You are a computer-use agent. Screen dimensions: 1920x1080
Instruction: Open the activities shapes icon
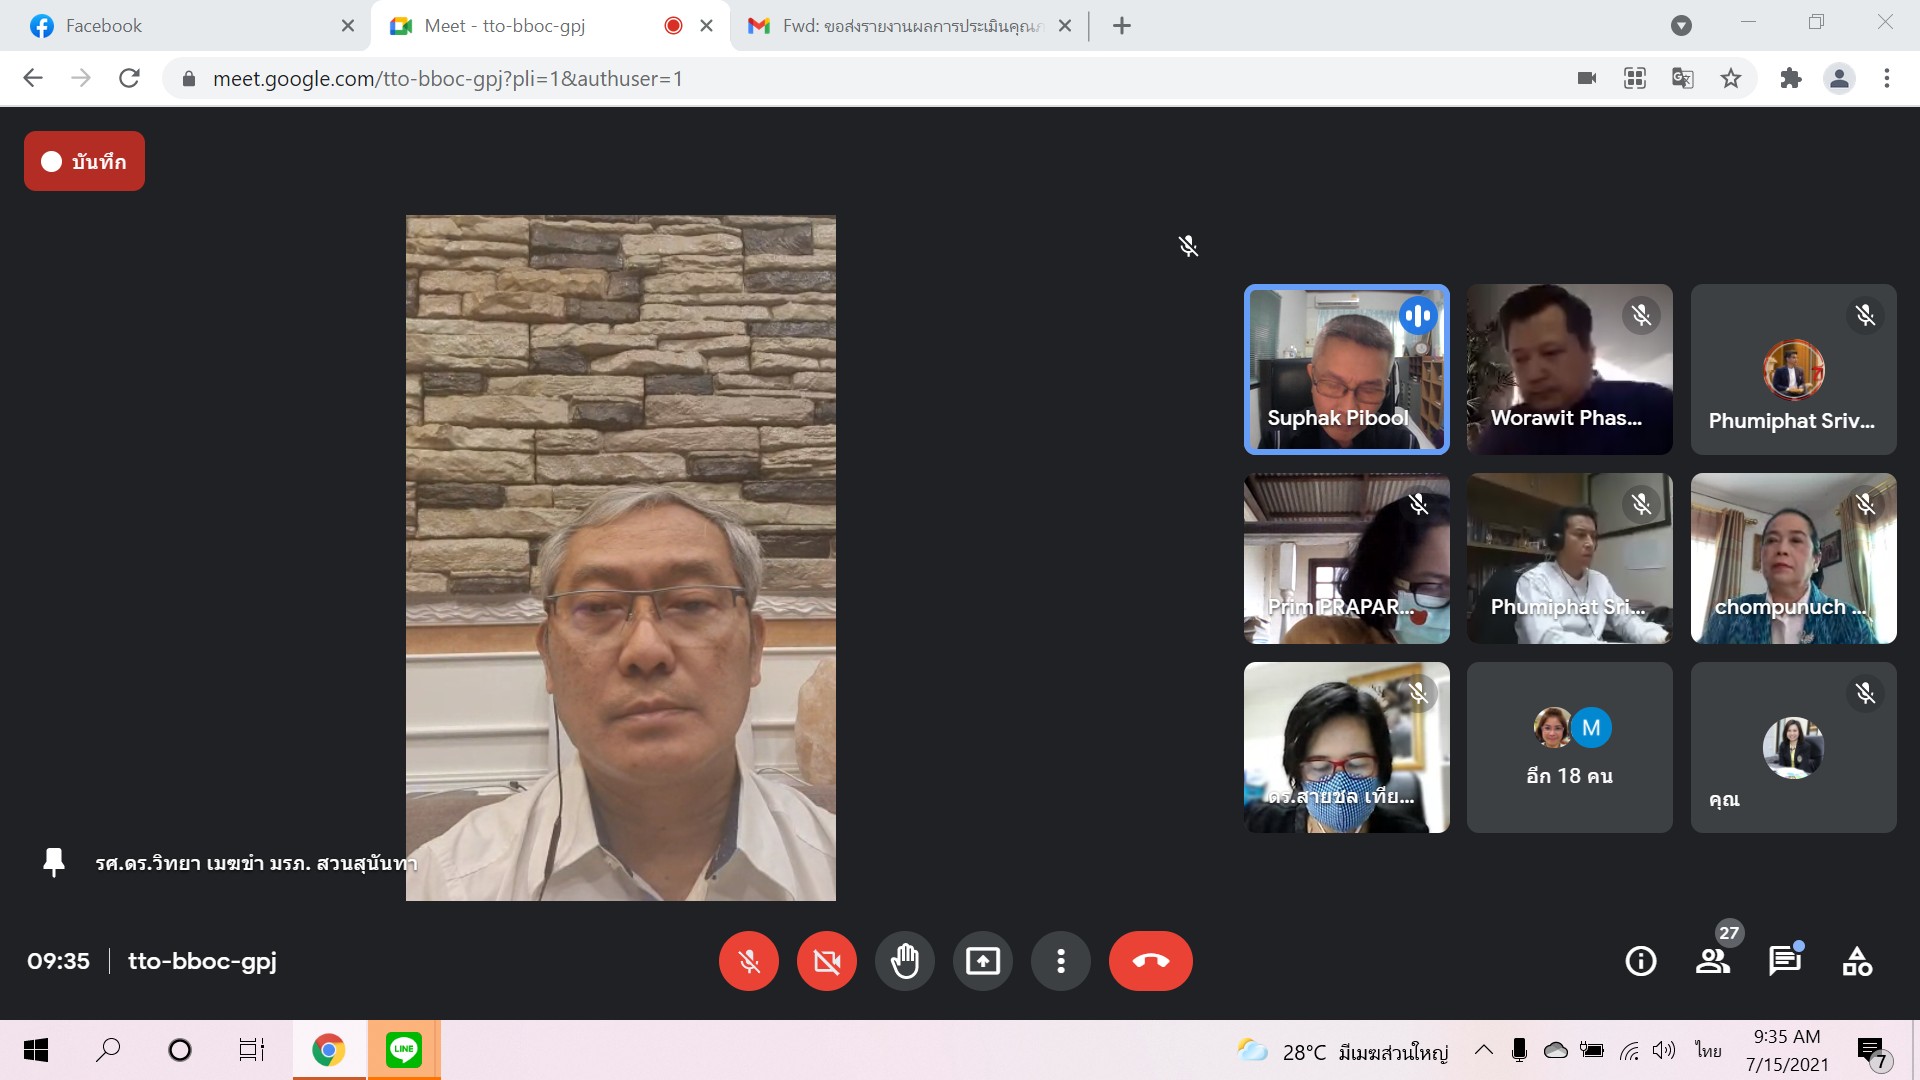[x=1857, y=961]
